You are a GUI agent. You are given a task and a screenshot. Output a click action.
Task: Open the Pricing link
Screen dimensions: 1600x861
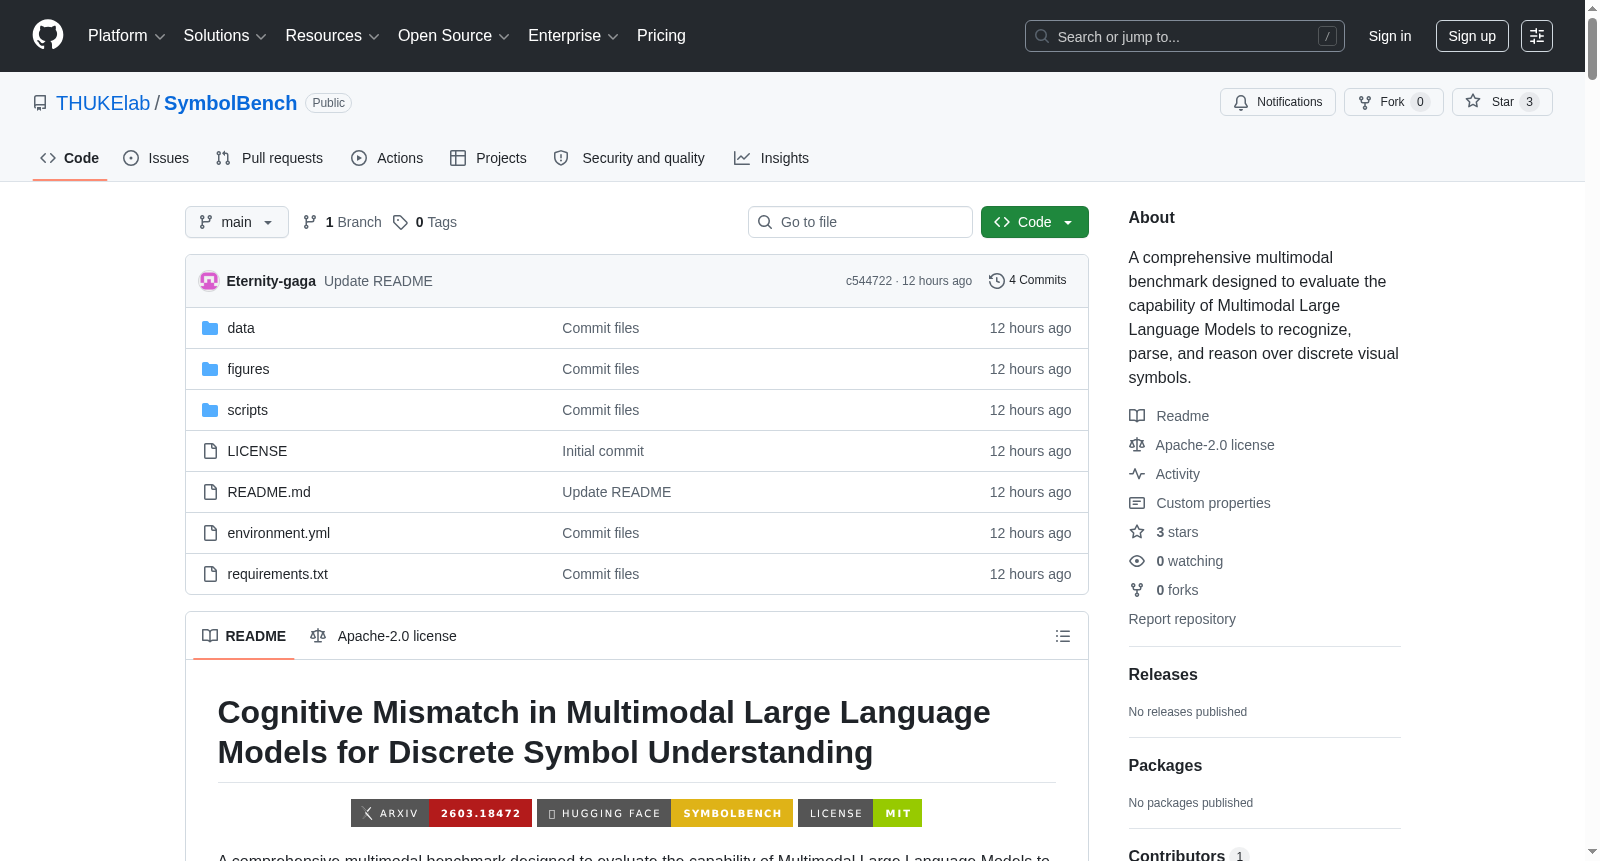pyautogui.click(x=661, y=36)
